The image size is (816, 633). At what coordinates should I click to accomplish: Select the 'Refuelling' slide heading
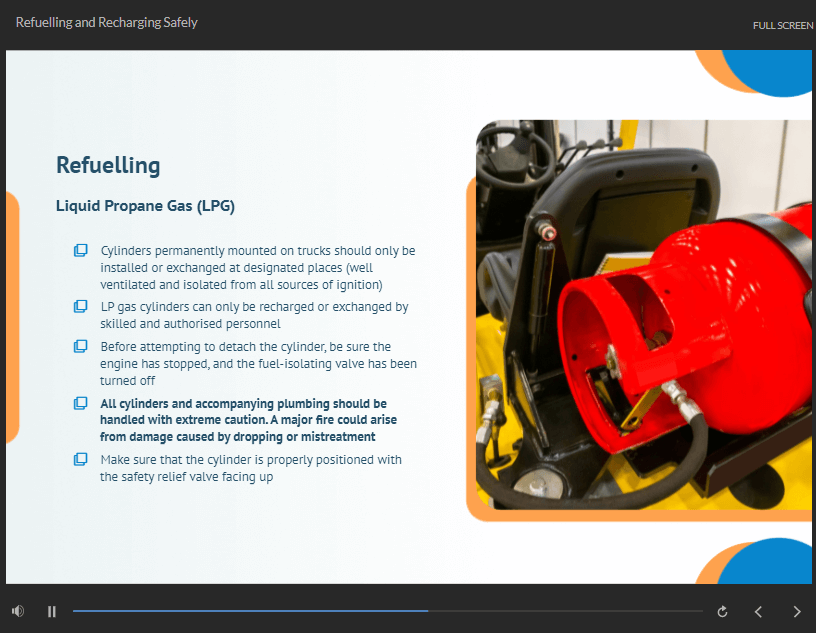[108, 165]
